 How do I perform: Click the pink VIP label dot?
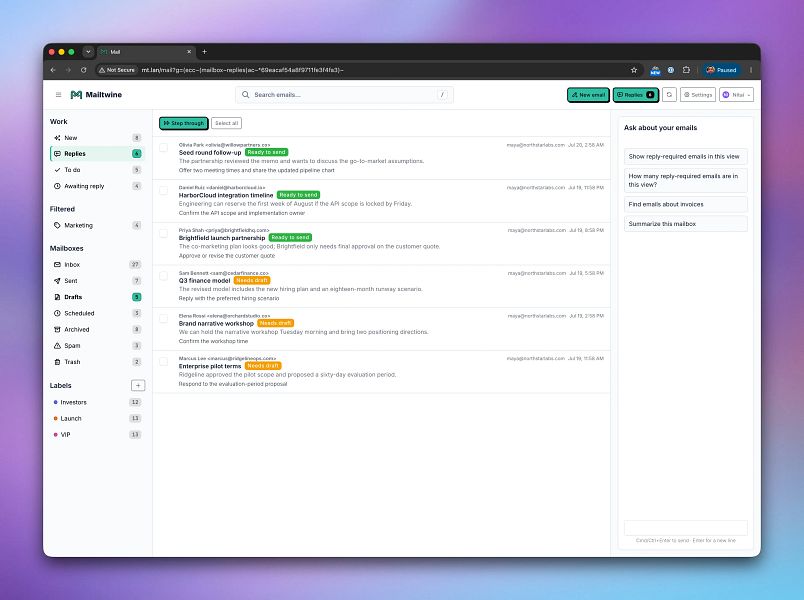[x=55, y=435]
